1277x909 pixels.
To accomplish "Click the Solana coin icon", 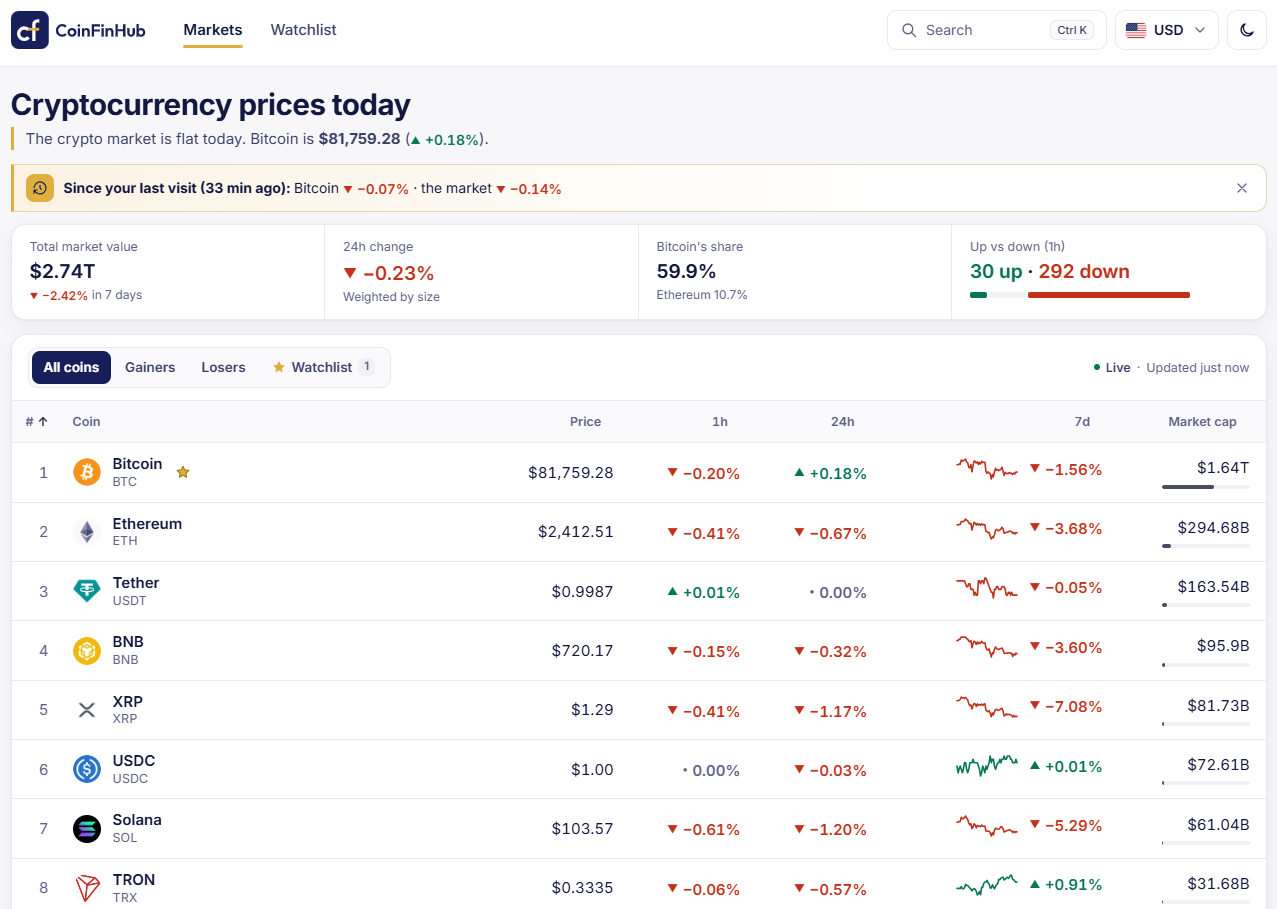I will pos(87,828).
